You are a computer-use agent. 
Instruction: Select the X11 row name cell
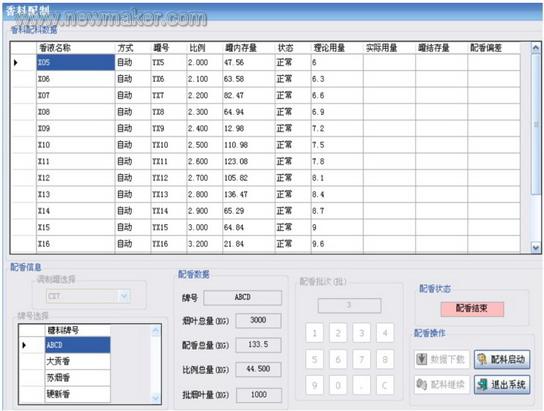click(76, 161)
